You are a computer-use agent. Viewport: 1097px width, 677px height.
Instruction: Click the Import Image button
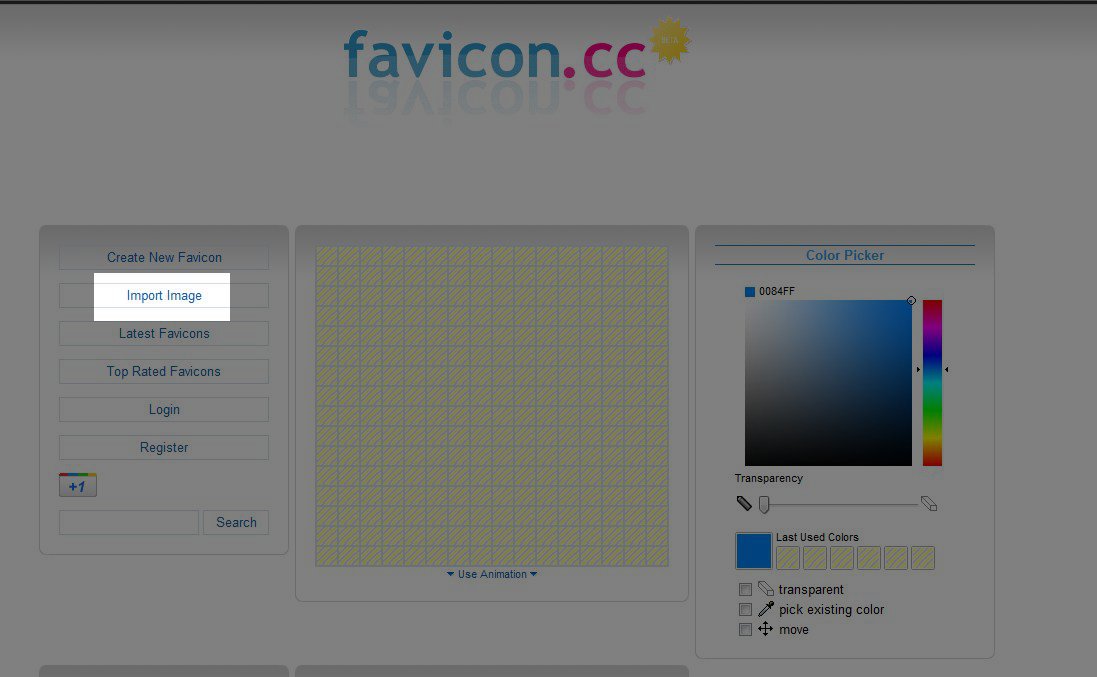(164, 295)
